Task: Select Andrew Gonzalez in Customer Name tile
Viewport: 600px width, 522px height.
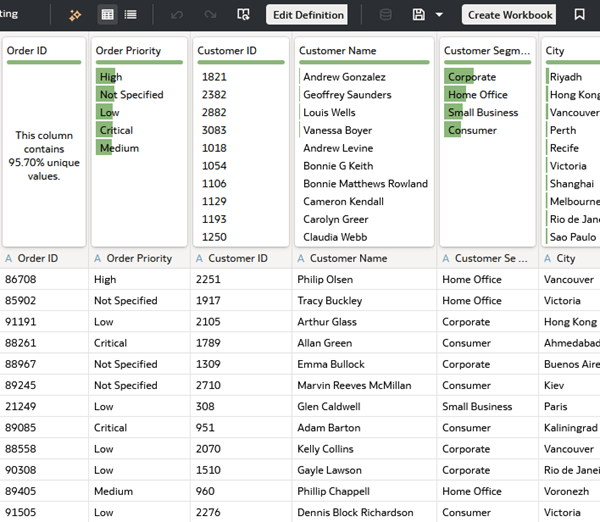Action: 344,77
